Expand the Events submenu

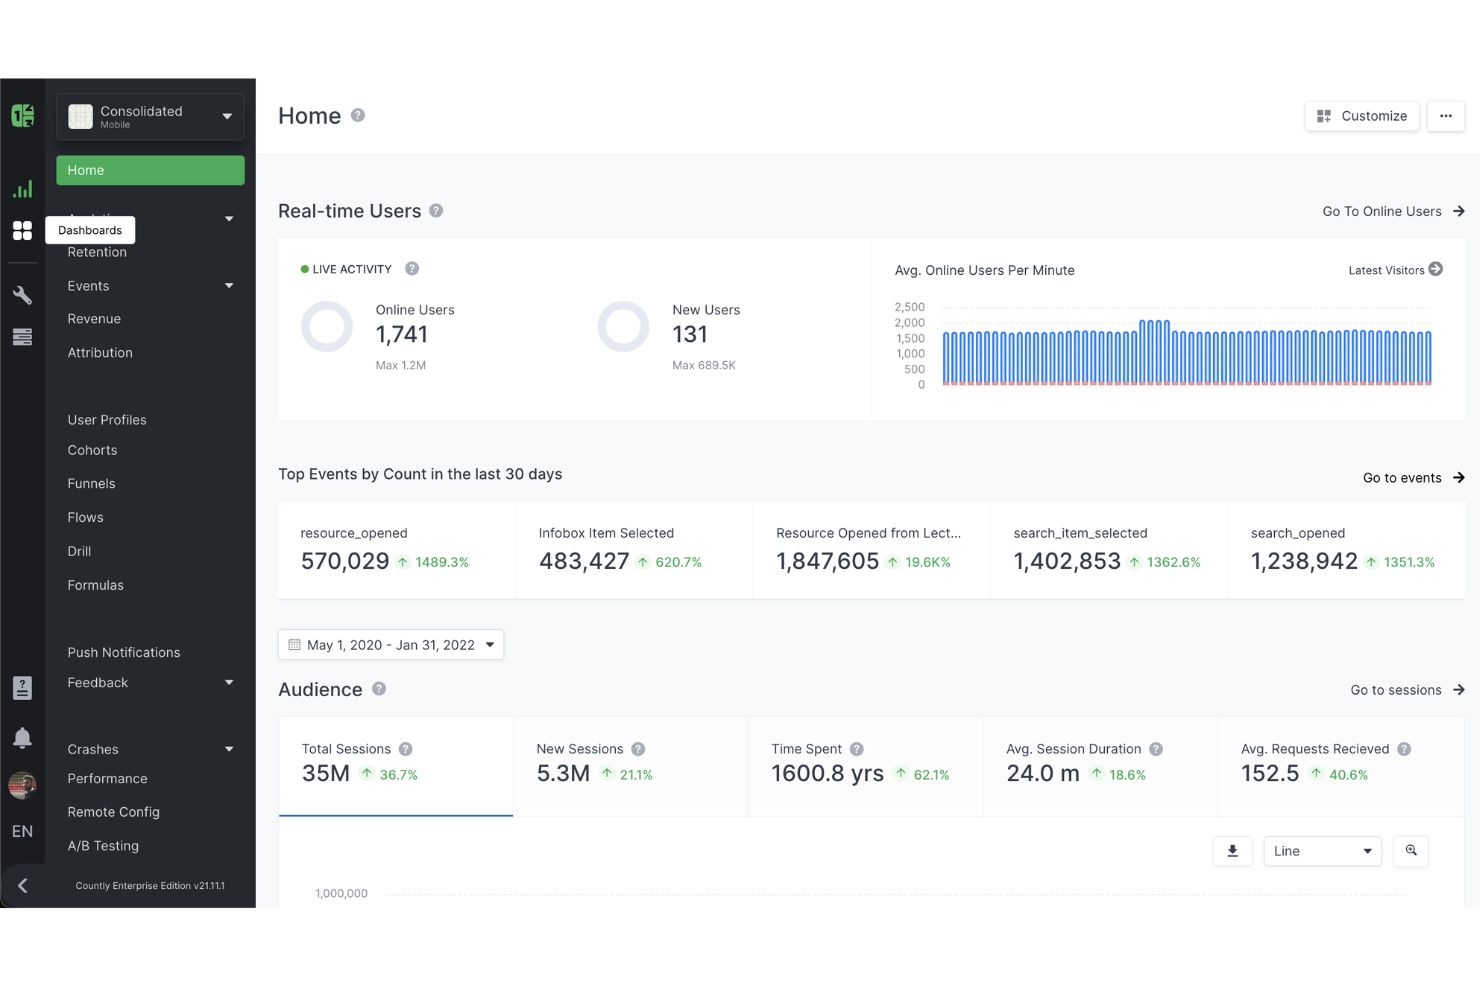click(x=150, y=286)
